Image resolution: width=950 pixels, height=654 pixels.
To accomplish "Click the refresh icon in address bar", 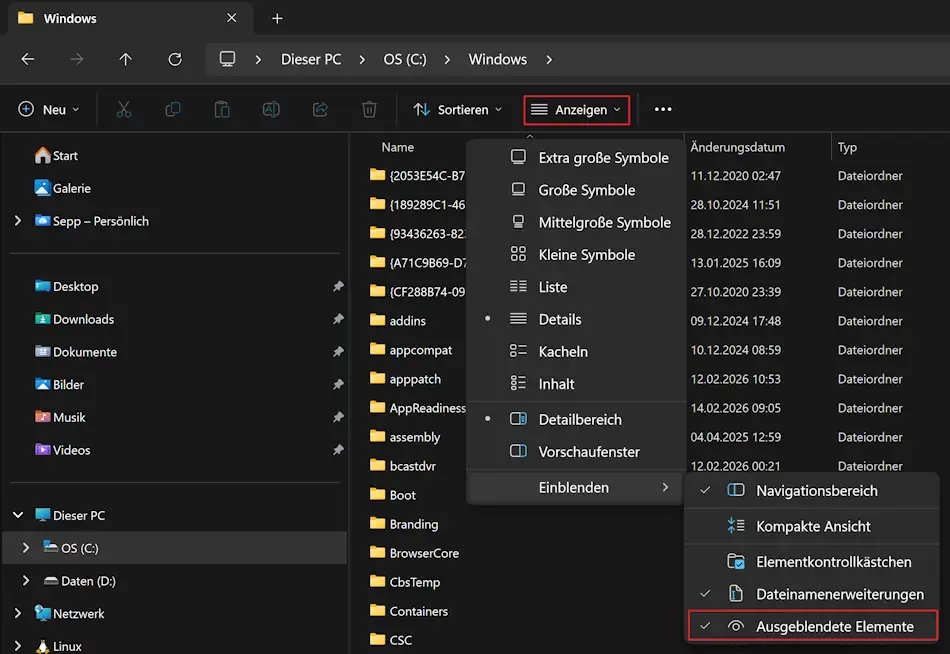I will pyautogui.click(x=174, y=59).
